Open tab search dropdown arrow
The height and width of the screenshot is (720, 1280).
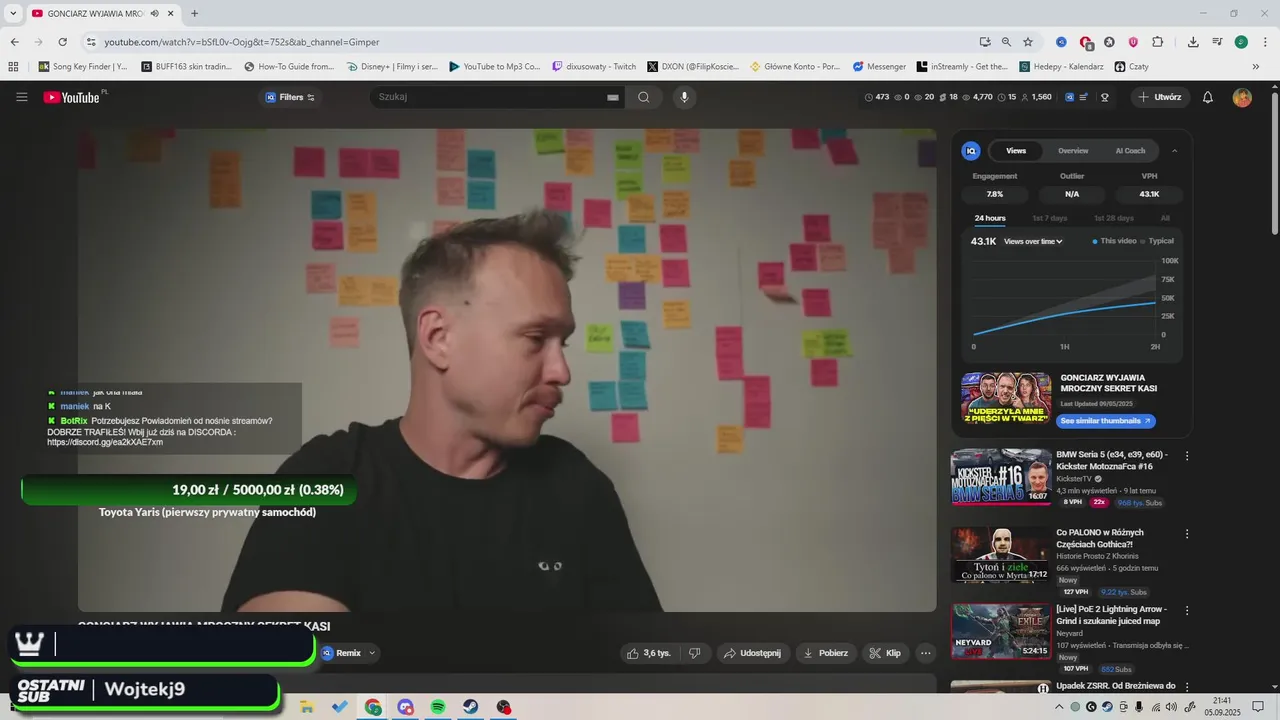pyautogui.click(x=13, y=13)
